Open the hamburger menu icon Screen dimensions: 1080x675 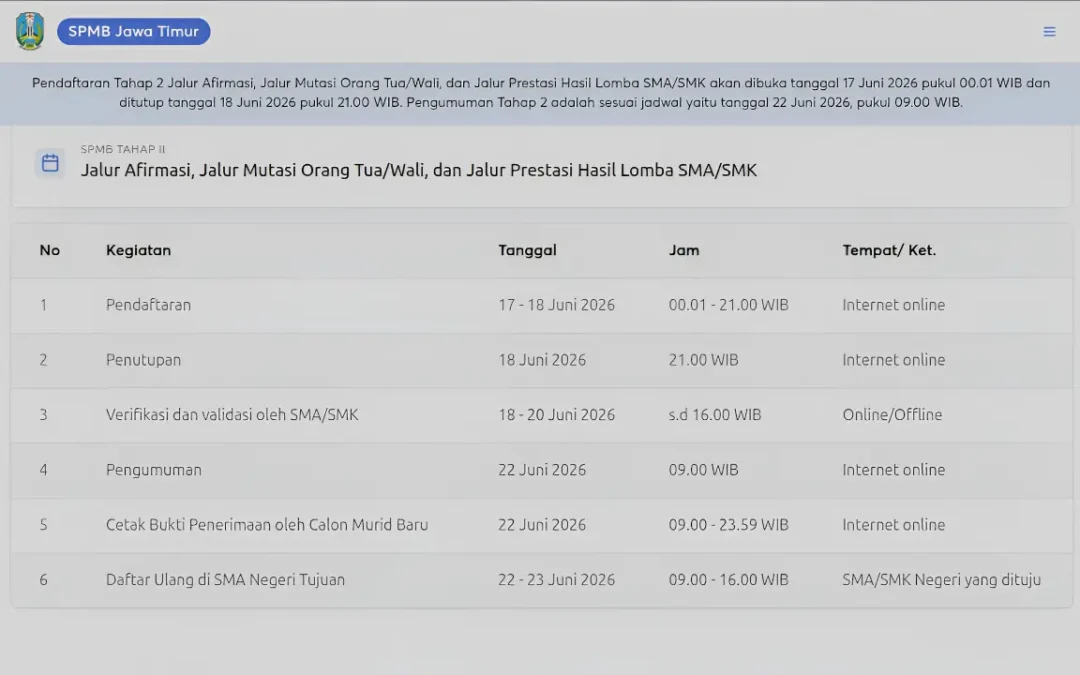[x=1049, y=32]
